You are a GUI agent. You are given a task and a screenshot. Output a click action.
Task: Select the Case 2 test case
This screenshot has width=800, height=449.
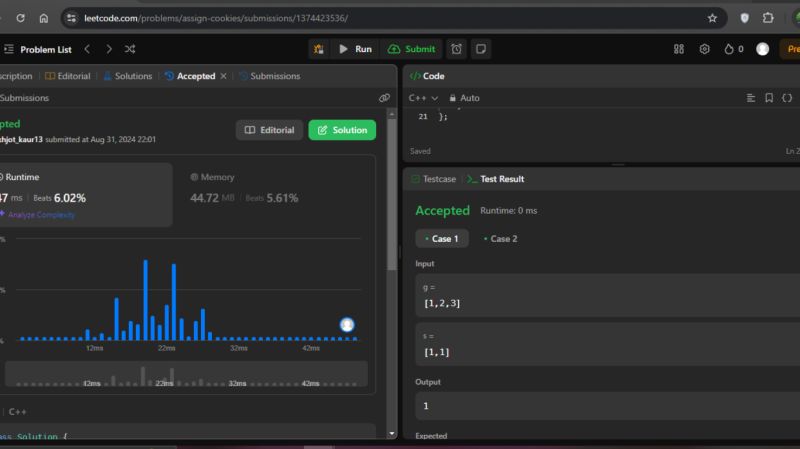(x=500, y=239)
